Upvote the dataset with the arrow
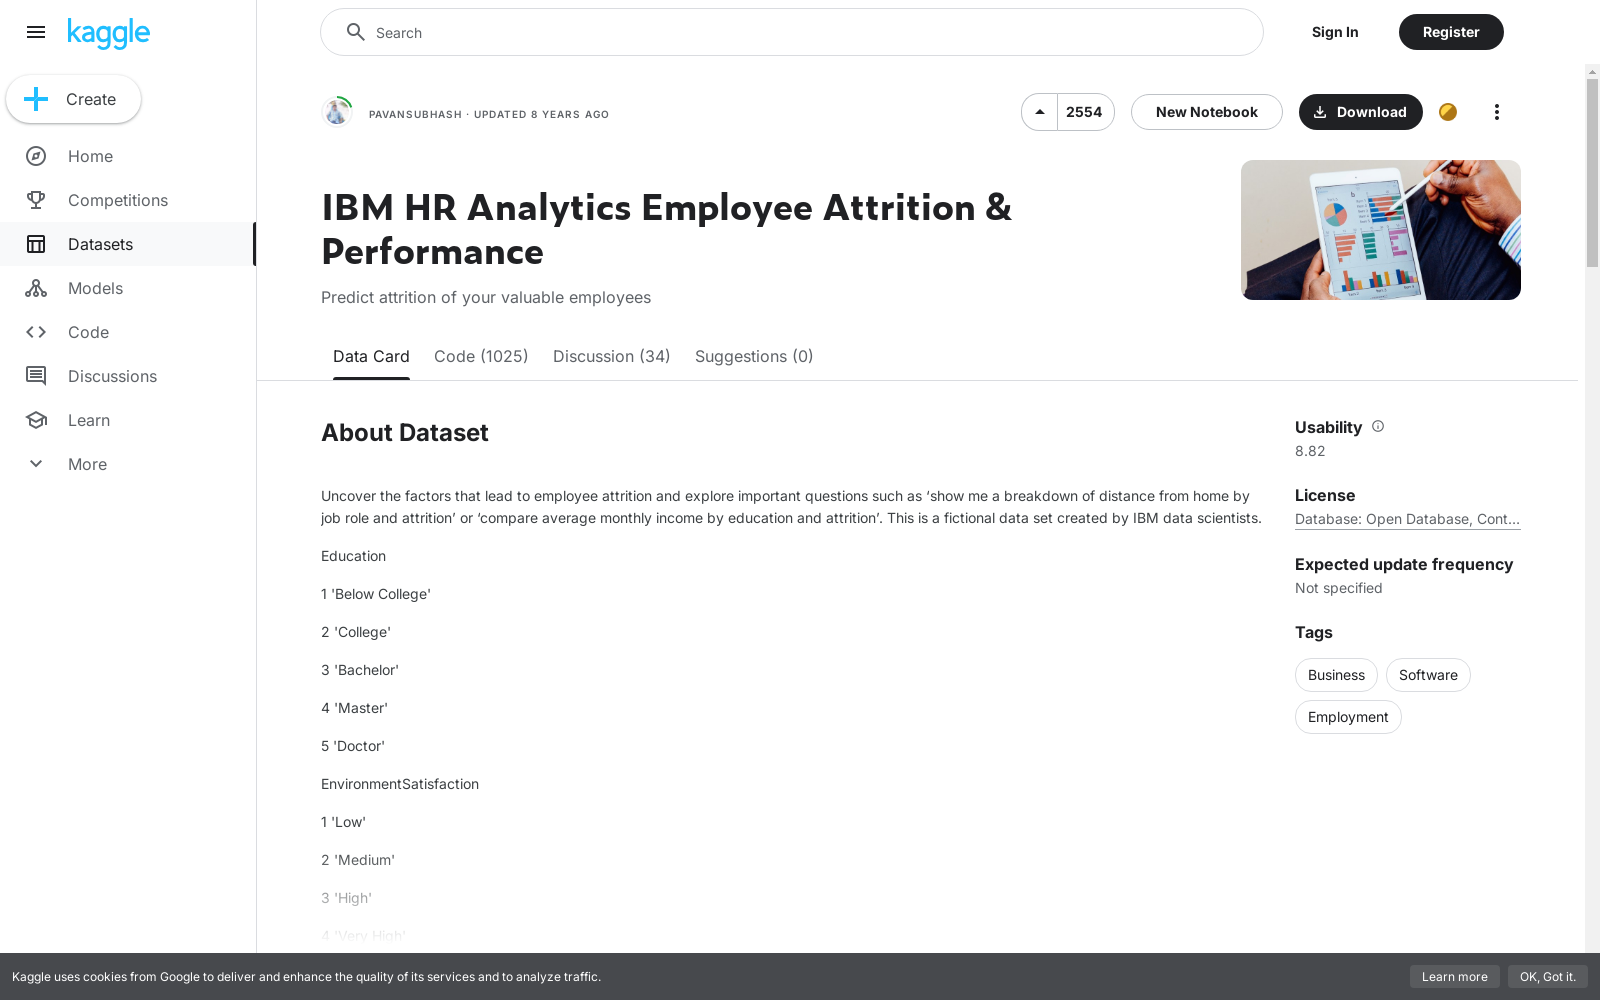The height and width of the screenshot is (1000, 1600). 1040,112
